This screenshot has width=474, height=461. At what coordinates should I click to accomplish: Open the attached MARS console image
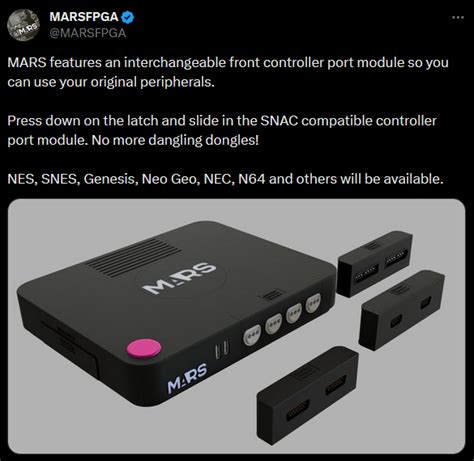tap(236, 326)
